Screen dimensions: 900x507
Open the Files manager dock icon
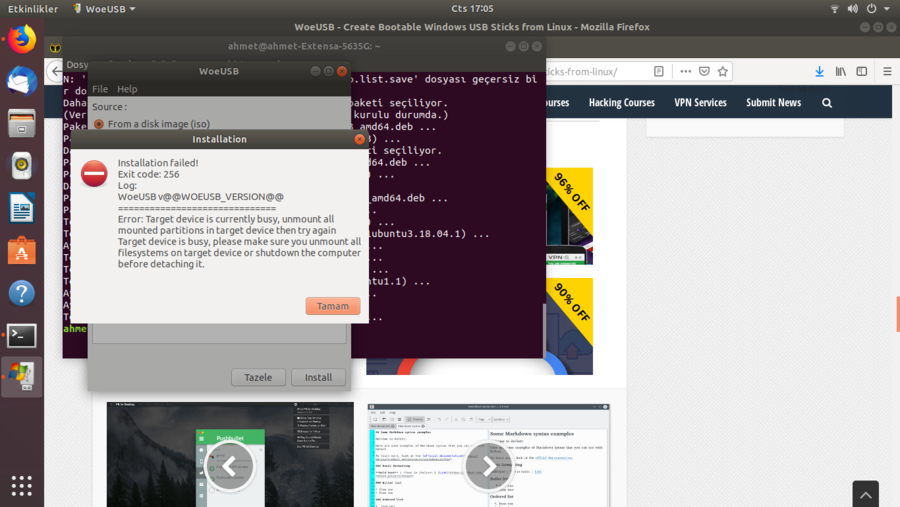22,123
